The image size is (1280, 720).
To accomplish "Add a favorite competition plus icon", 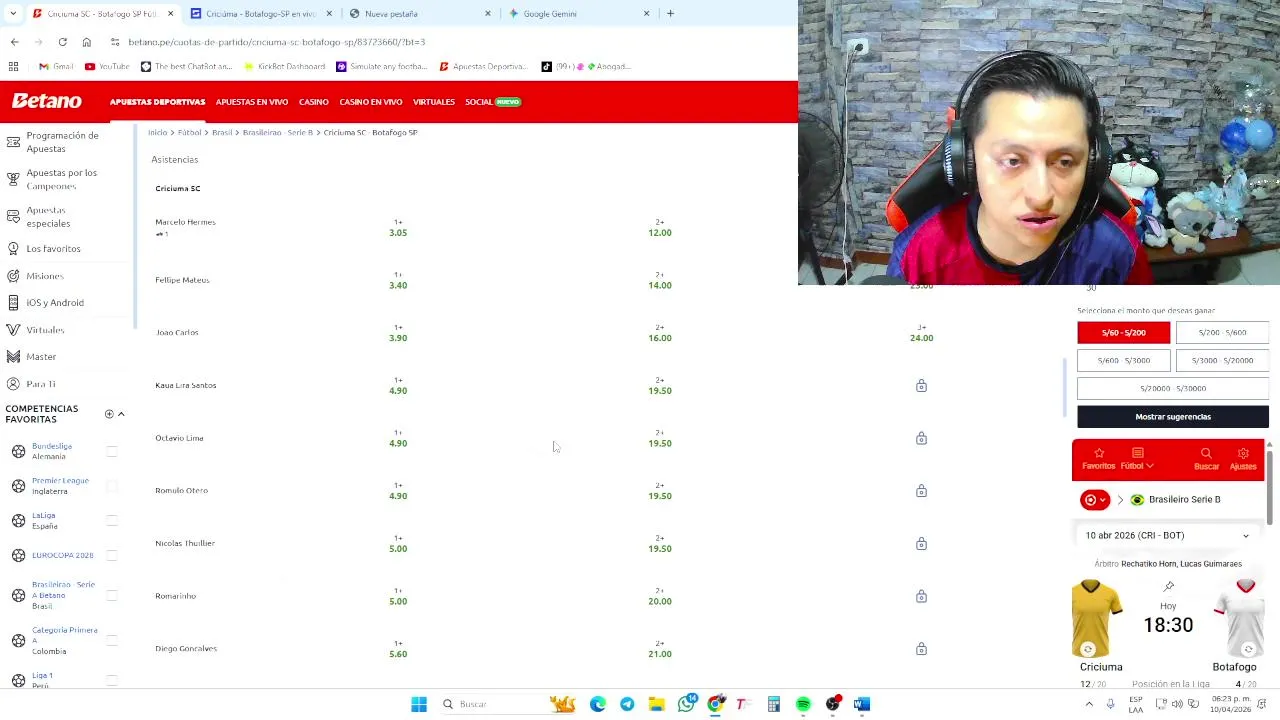I will 109,414.
